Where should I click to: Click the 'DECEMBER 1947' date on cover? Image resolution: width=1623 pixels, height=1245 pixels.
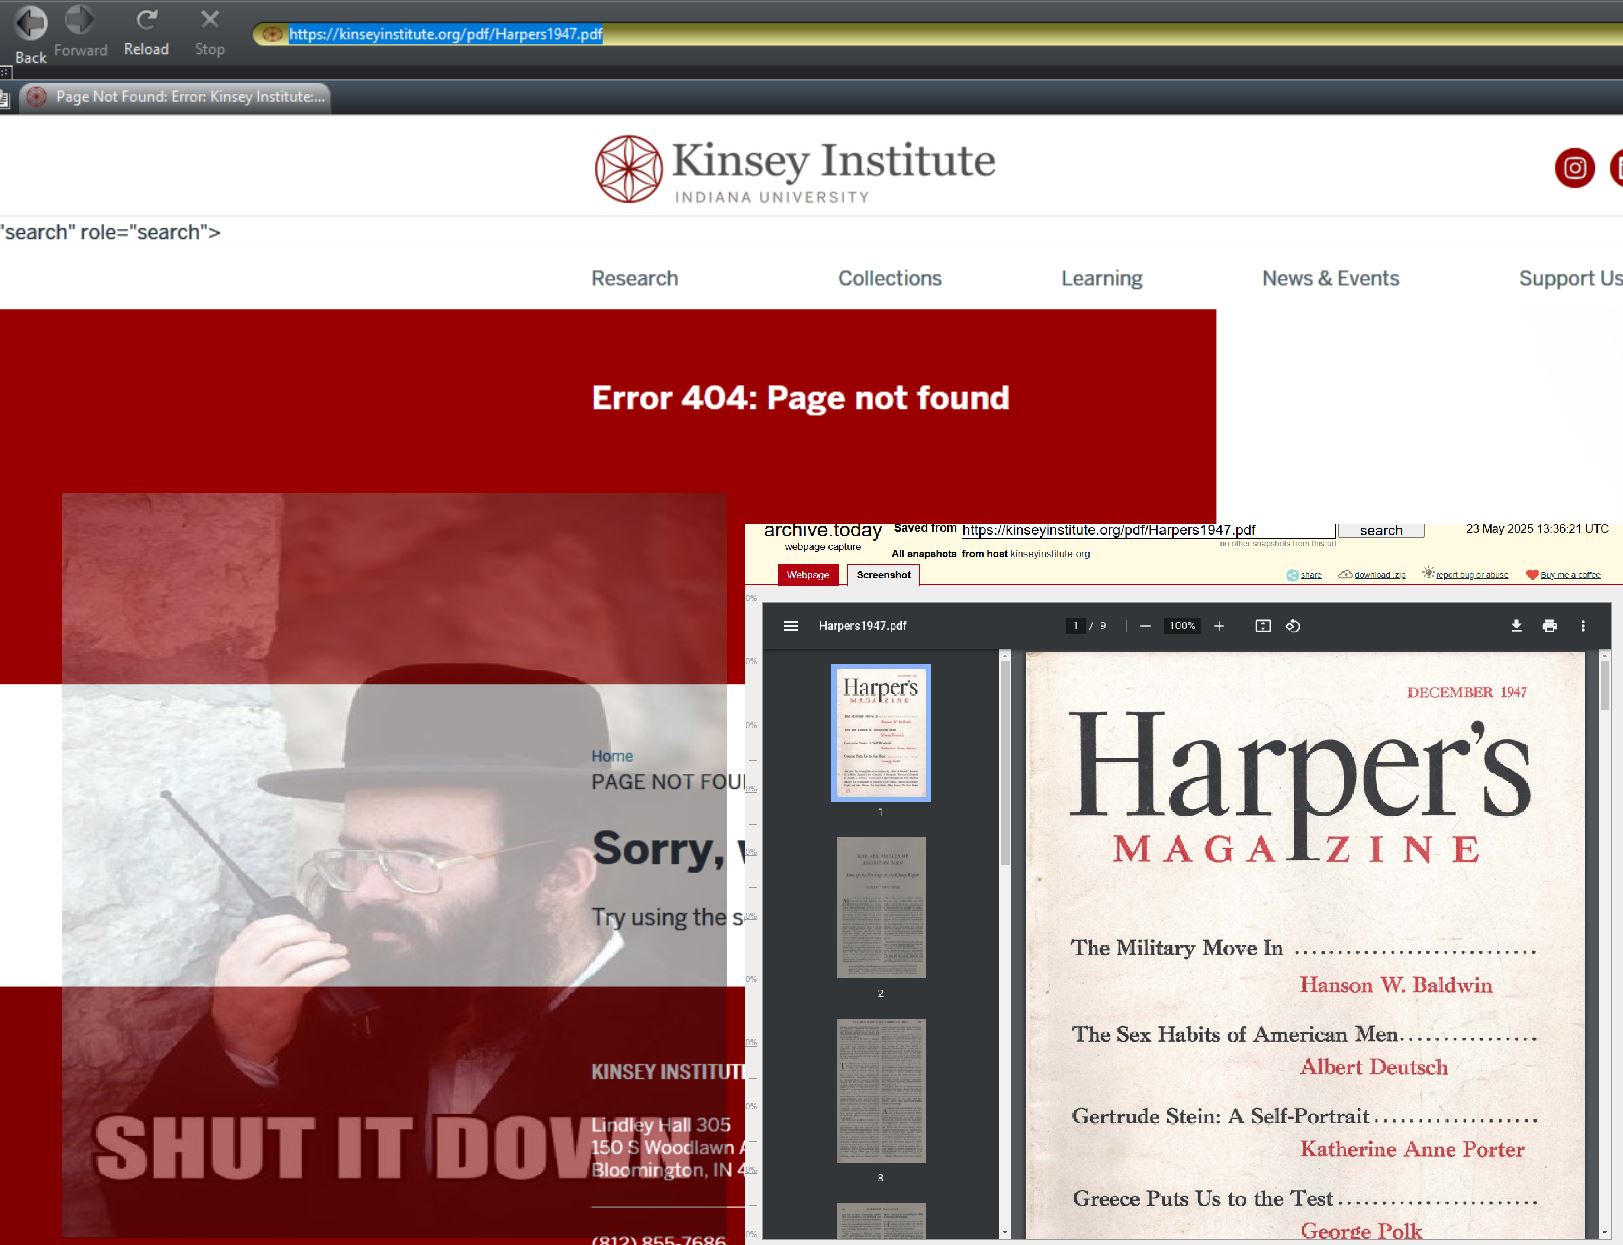tap(1467, 692)
